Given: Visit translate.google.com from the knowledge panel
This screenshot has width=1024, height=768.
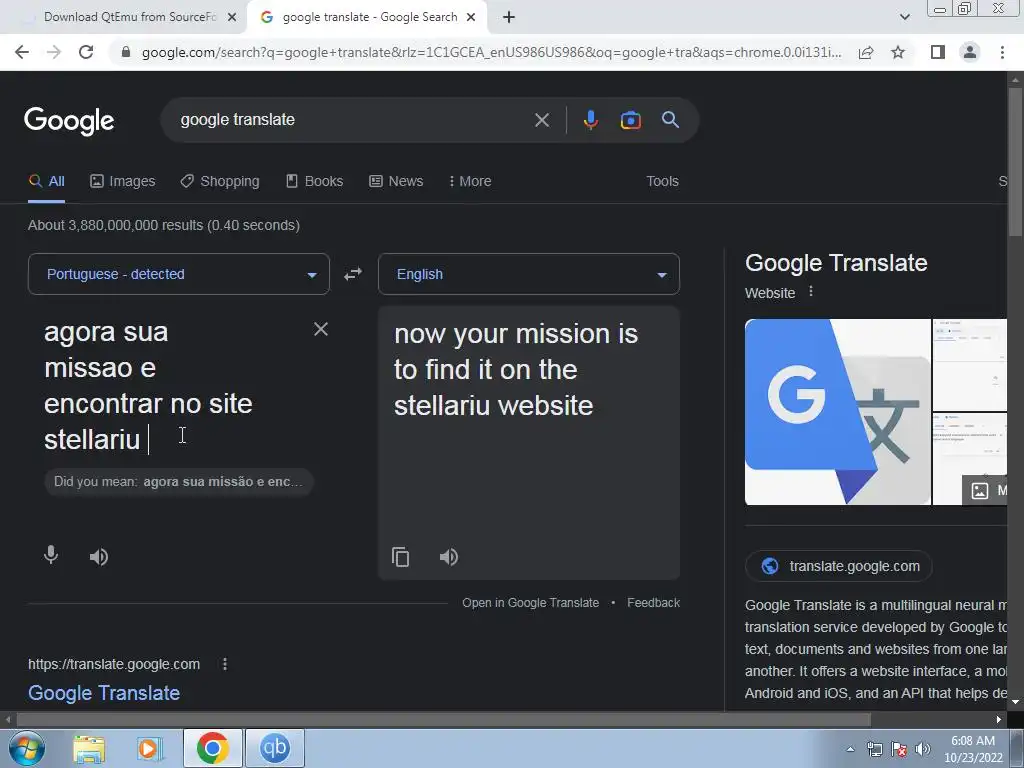Looking at the screenshot, I should (839, 566).
